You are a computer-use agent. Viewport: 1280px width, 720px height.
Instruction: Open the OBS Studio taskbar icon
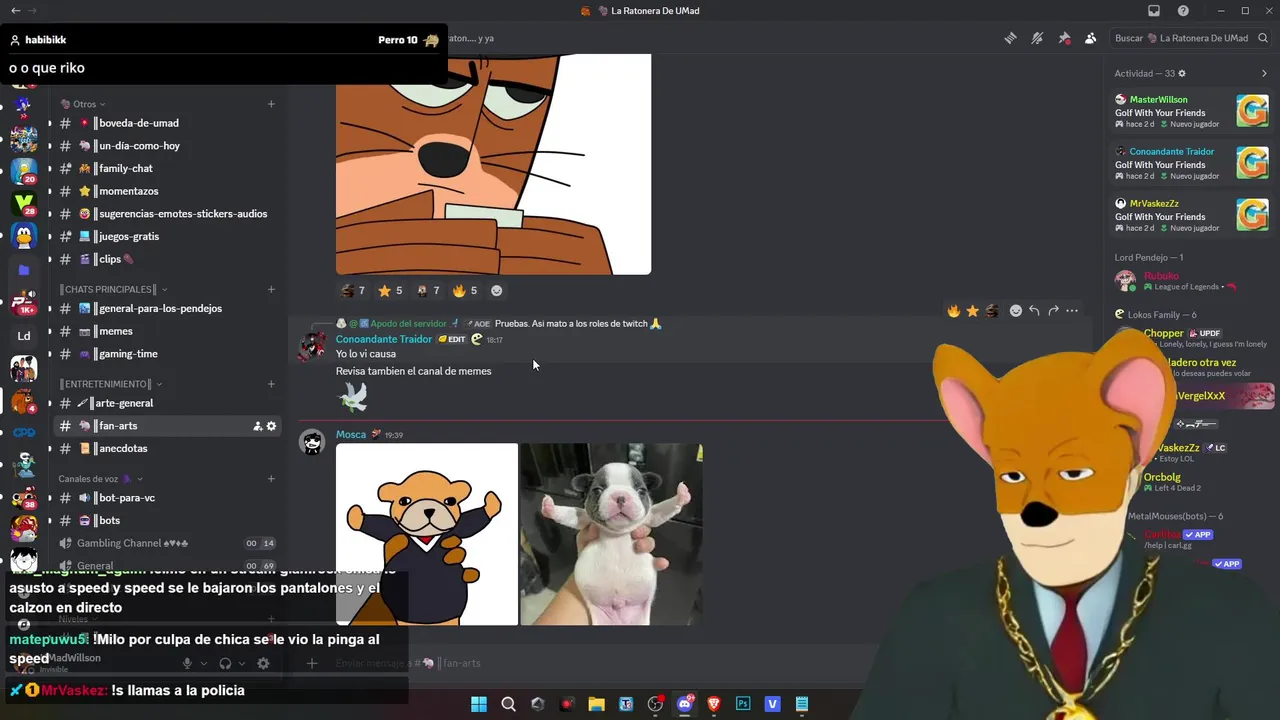[655, 704]
